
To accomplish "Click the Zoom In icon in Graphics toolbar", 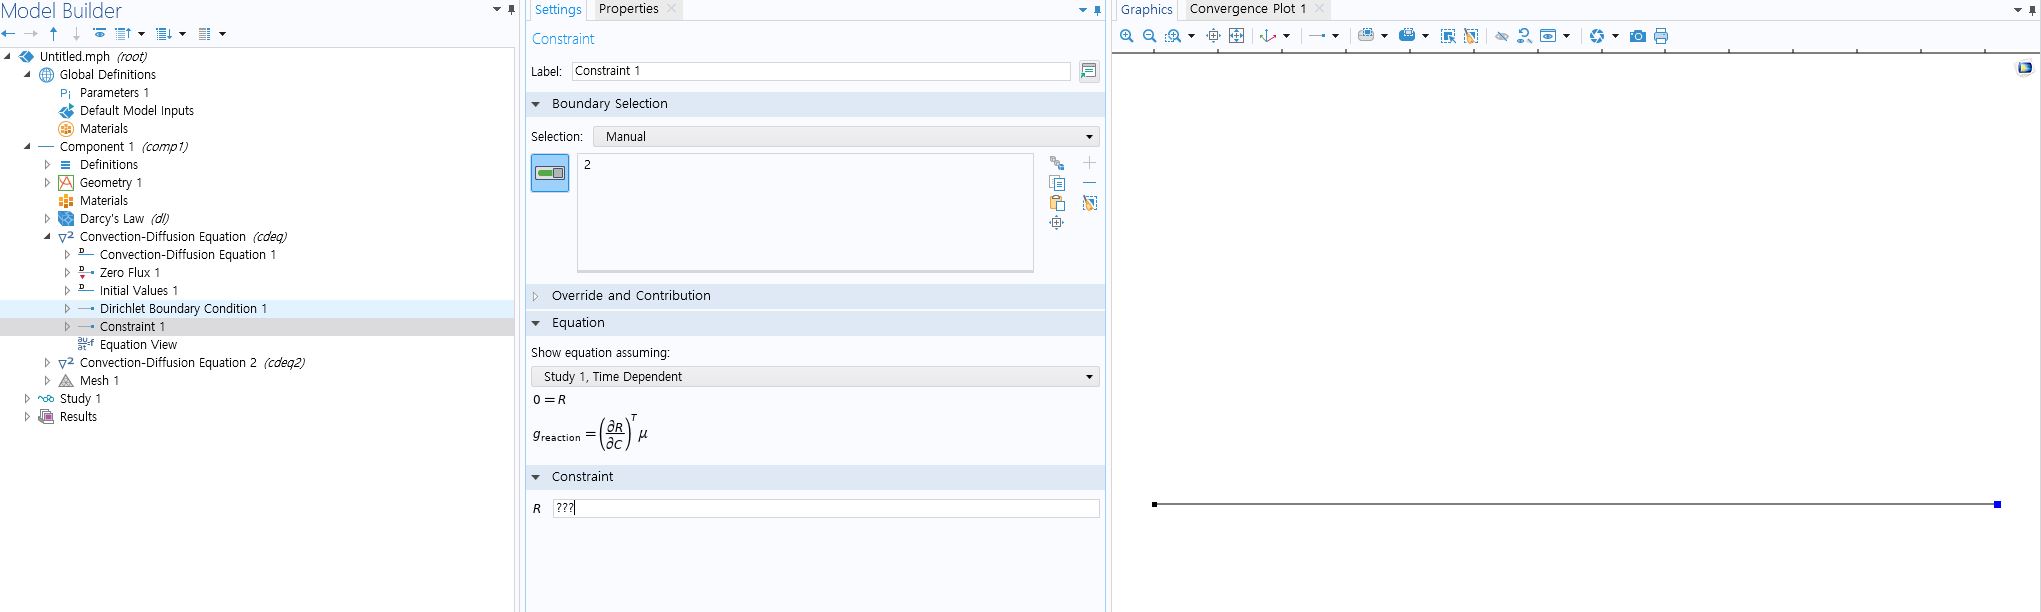I will click(x=1127, y=36).
